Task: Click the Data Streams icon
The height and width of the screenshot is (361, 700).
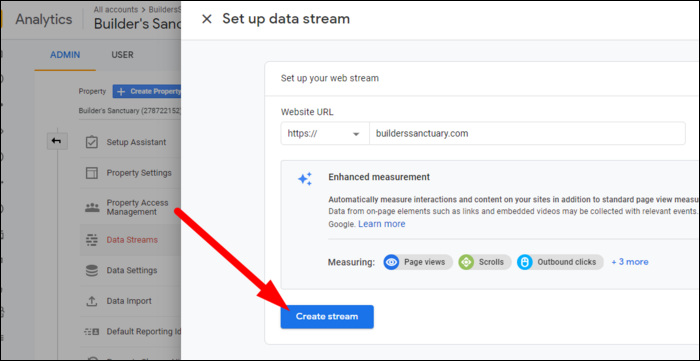Action: [92, 240]
